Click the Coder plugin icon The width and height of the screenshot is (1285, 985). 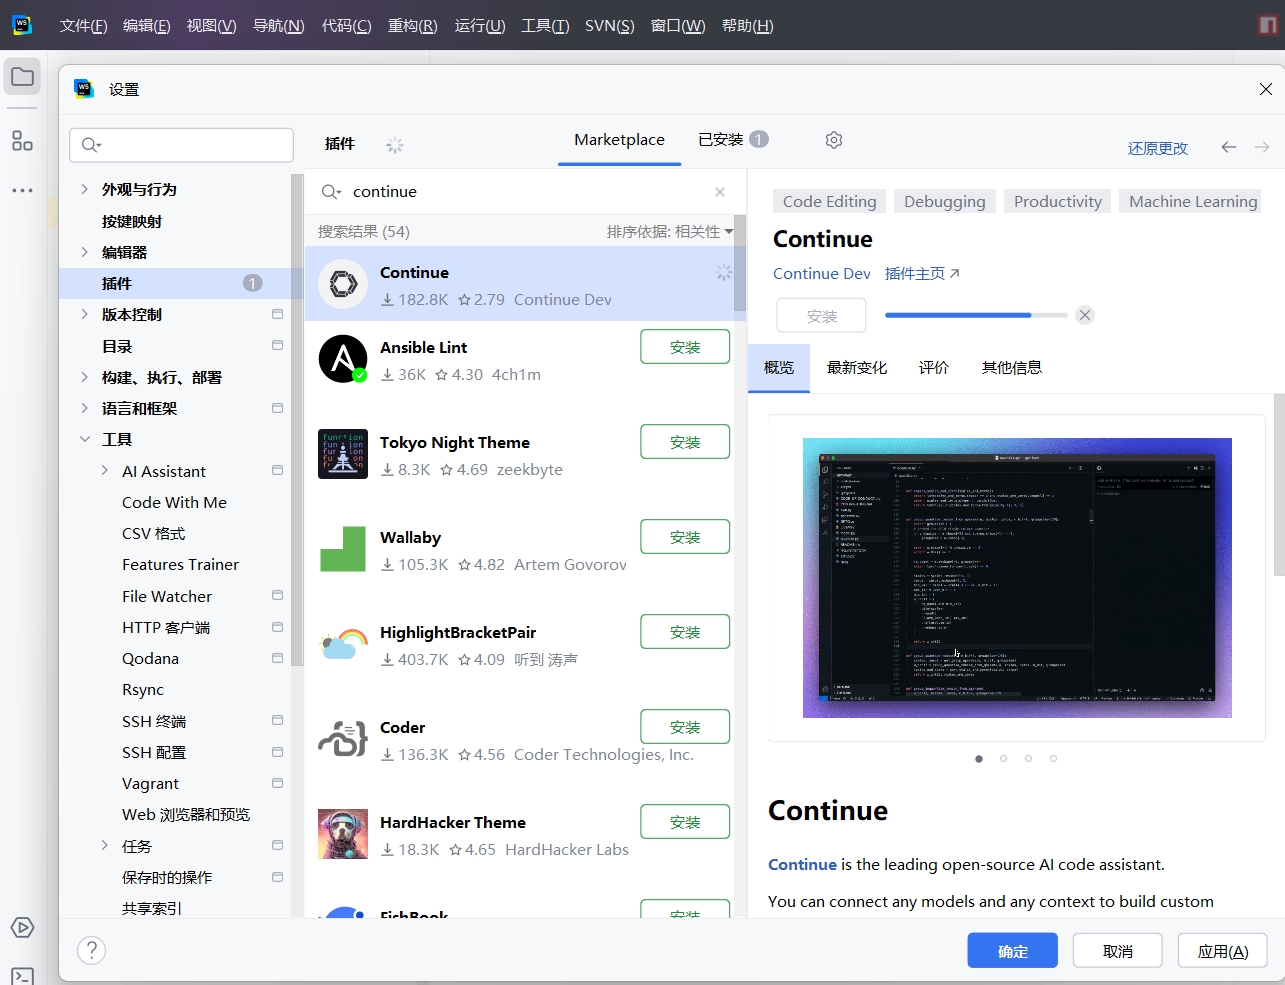(343, 739)
